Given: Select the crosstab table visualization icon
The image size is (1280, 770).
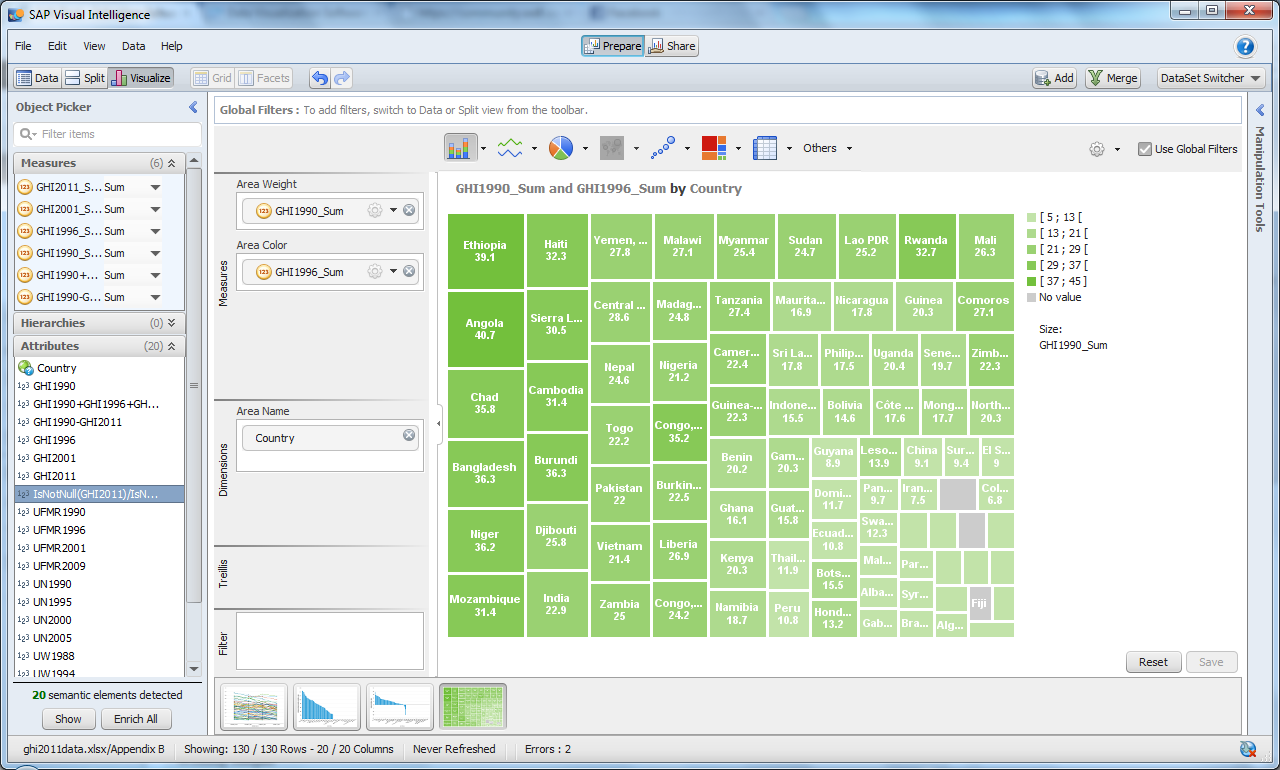Looking at the screenshot, I should [763, 147].
